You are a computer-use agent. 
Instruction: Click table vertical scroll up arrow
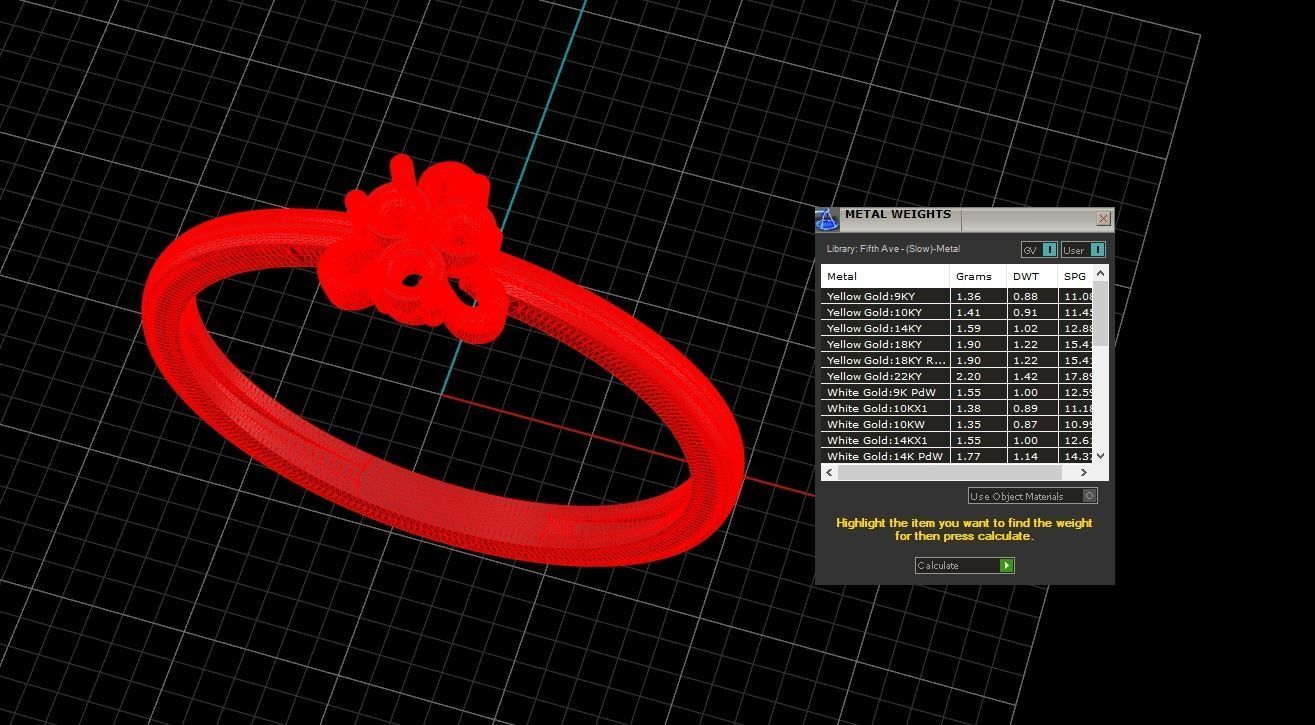(1101, 273)
